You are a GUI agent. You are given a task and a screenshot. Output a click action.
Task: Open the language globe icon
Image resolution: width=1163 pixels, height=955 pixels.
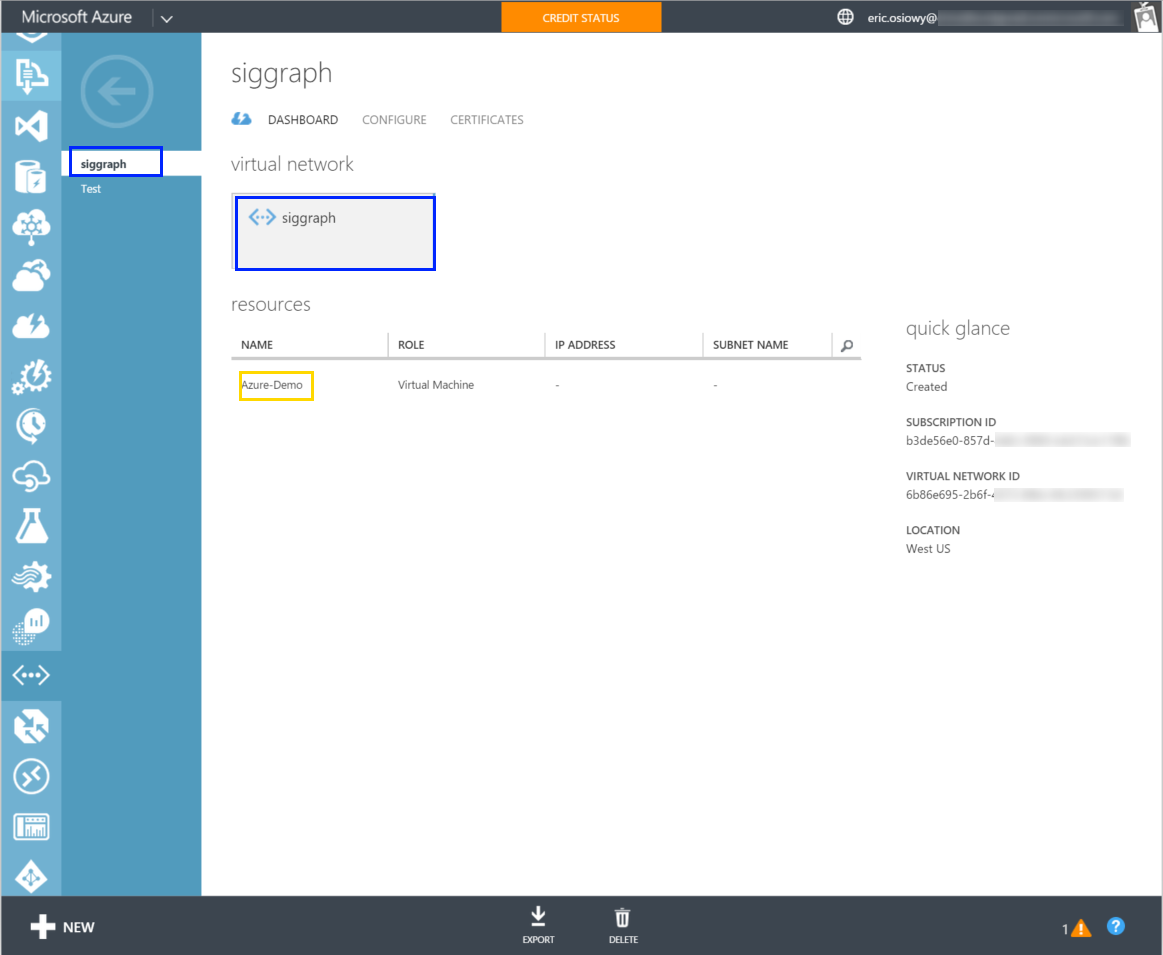click(x=846, y=17)
